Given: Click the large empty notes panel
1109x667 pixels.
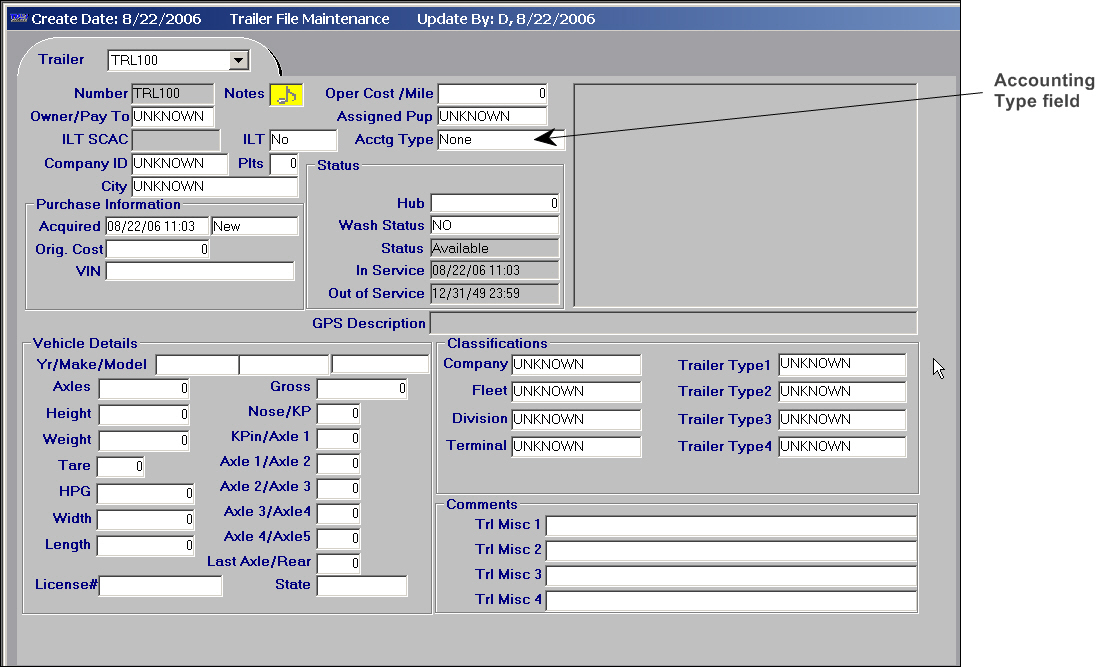Looking at the screenshot, I should pos(745,195).
